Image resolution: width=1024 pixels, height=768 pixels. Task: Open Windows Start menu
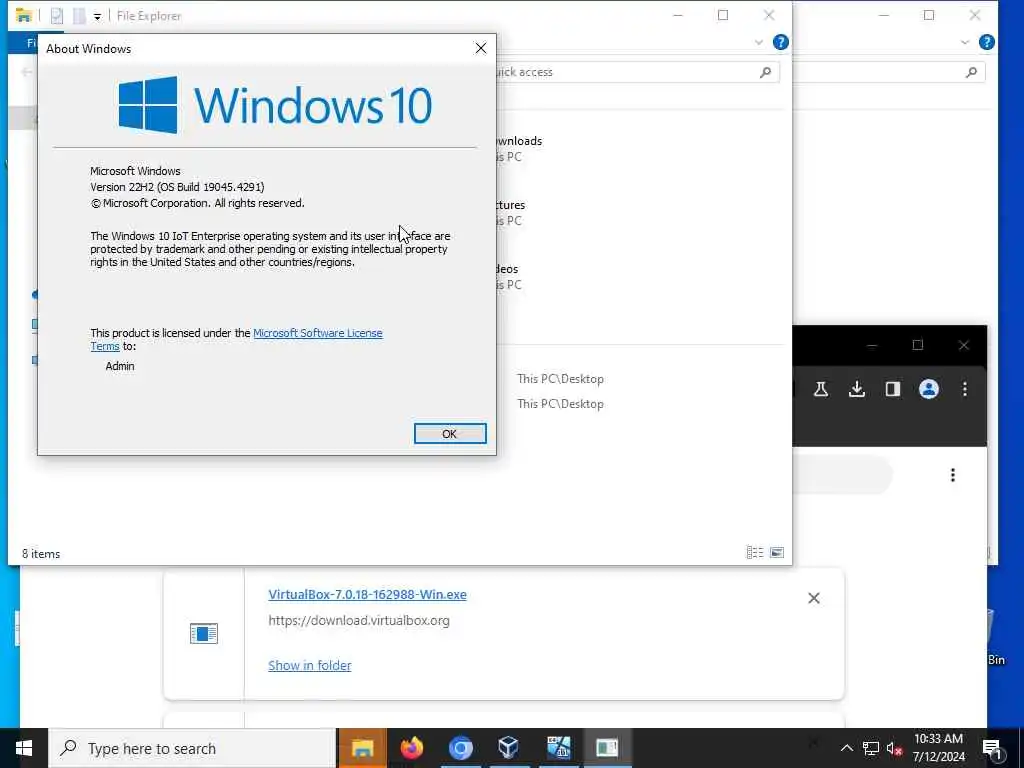click(24, 748)
